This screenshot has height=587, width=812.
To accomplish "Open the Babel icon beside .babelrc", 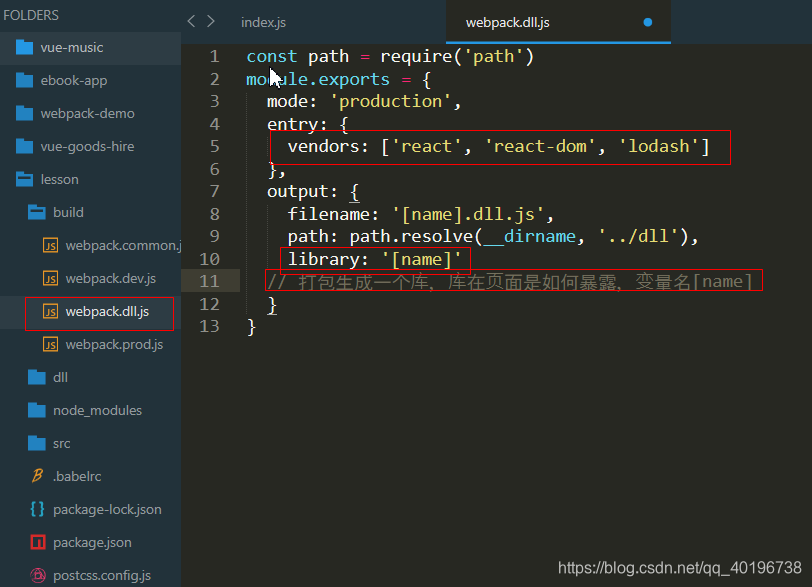I will tap(36, 476).
